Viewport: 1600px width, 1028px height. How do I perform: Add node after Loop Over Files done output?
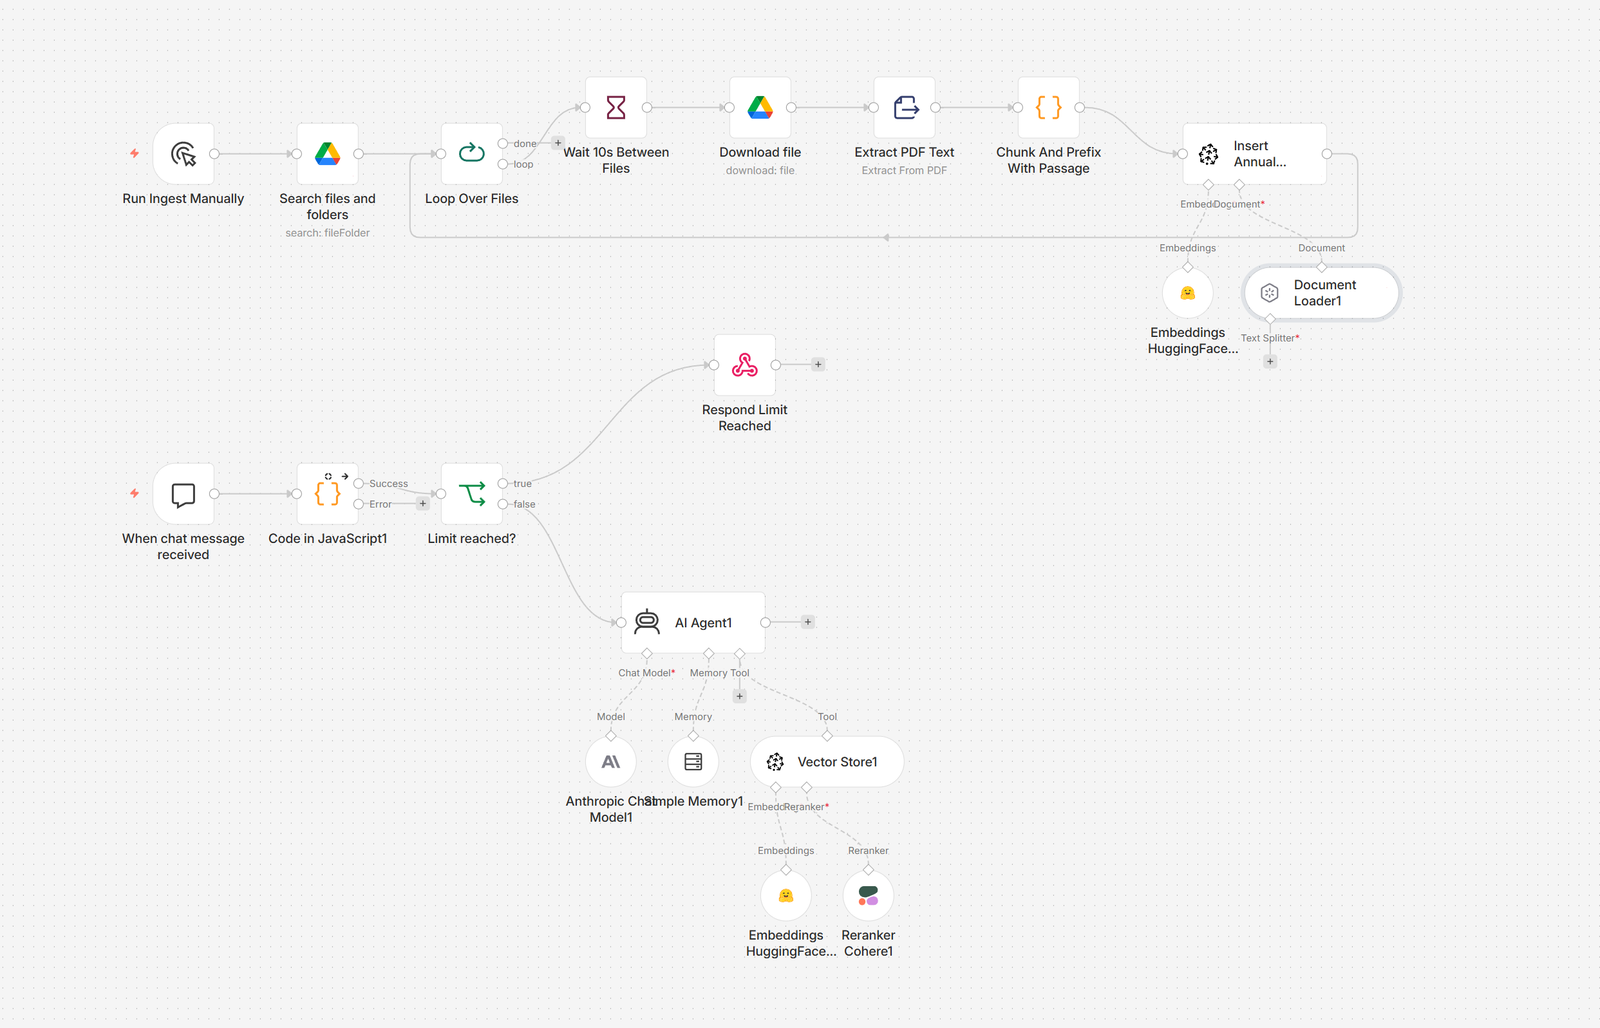(x=558, y=143)
